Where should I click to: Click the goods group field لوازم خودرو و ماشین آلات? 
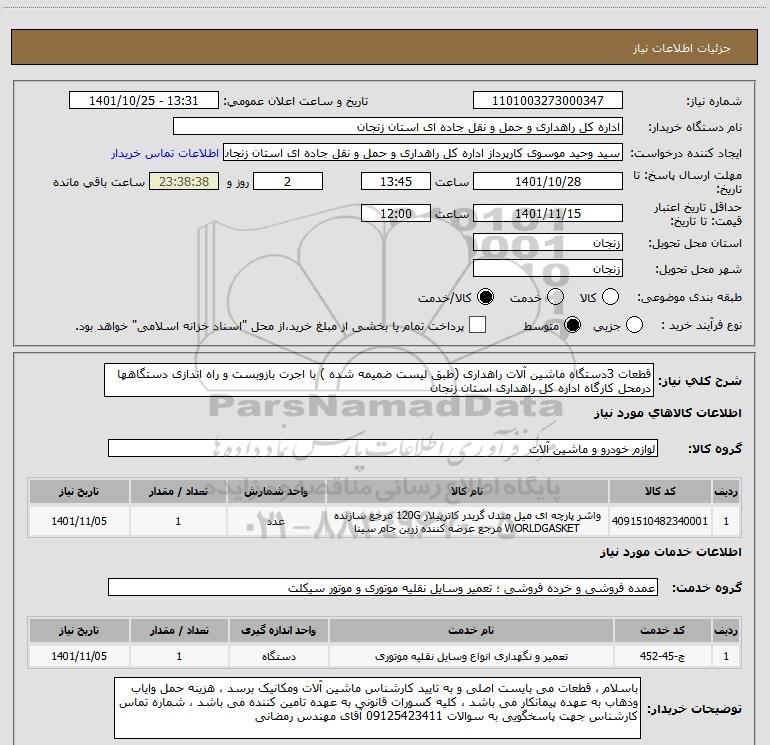[x=383, y=448]
